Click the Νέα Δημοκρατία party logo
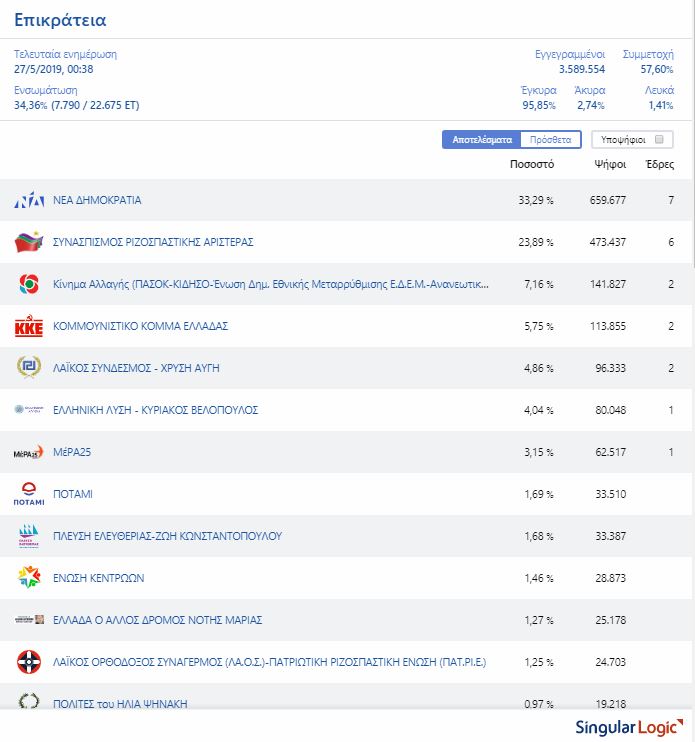695x742 pixels. [x=28, y=201]
